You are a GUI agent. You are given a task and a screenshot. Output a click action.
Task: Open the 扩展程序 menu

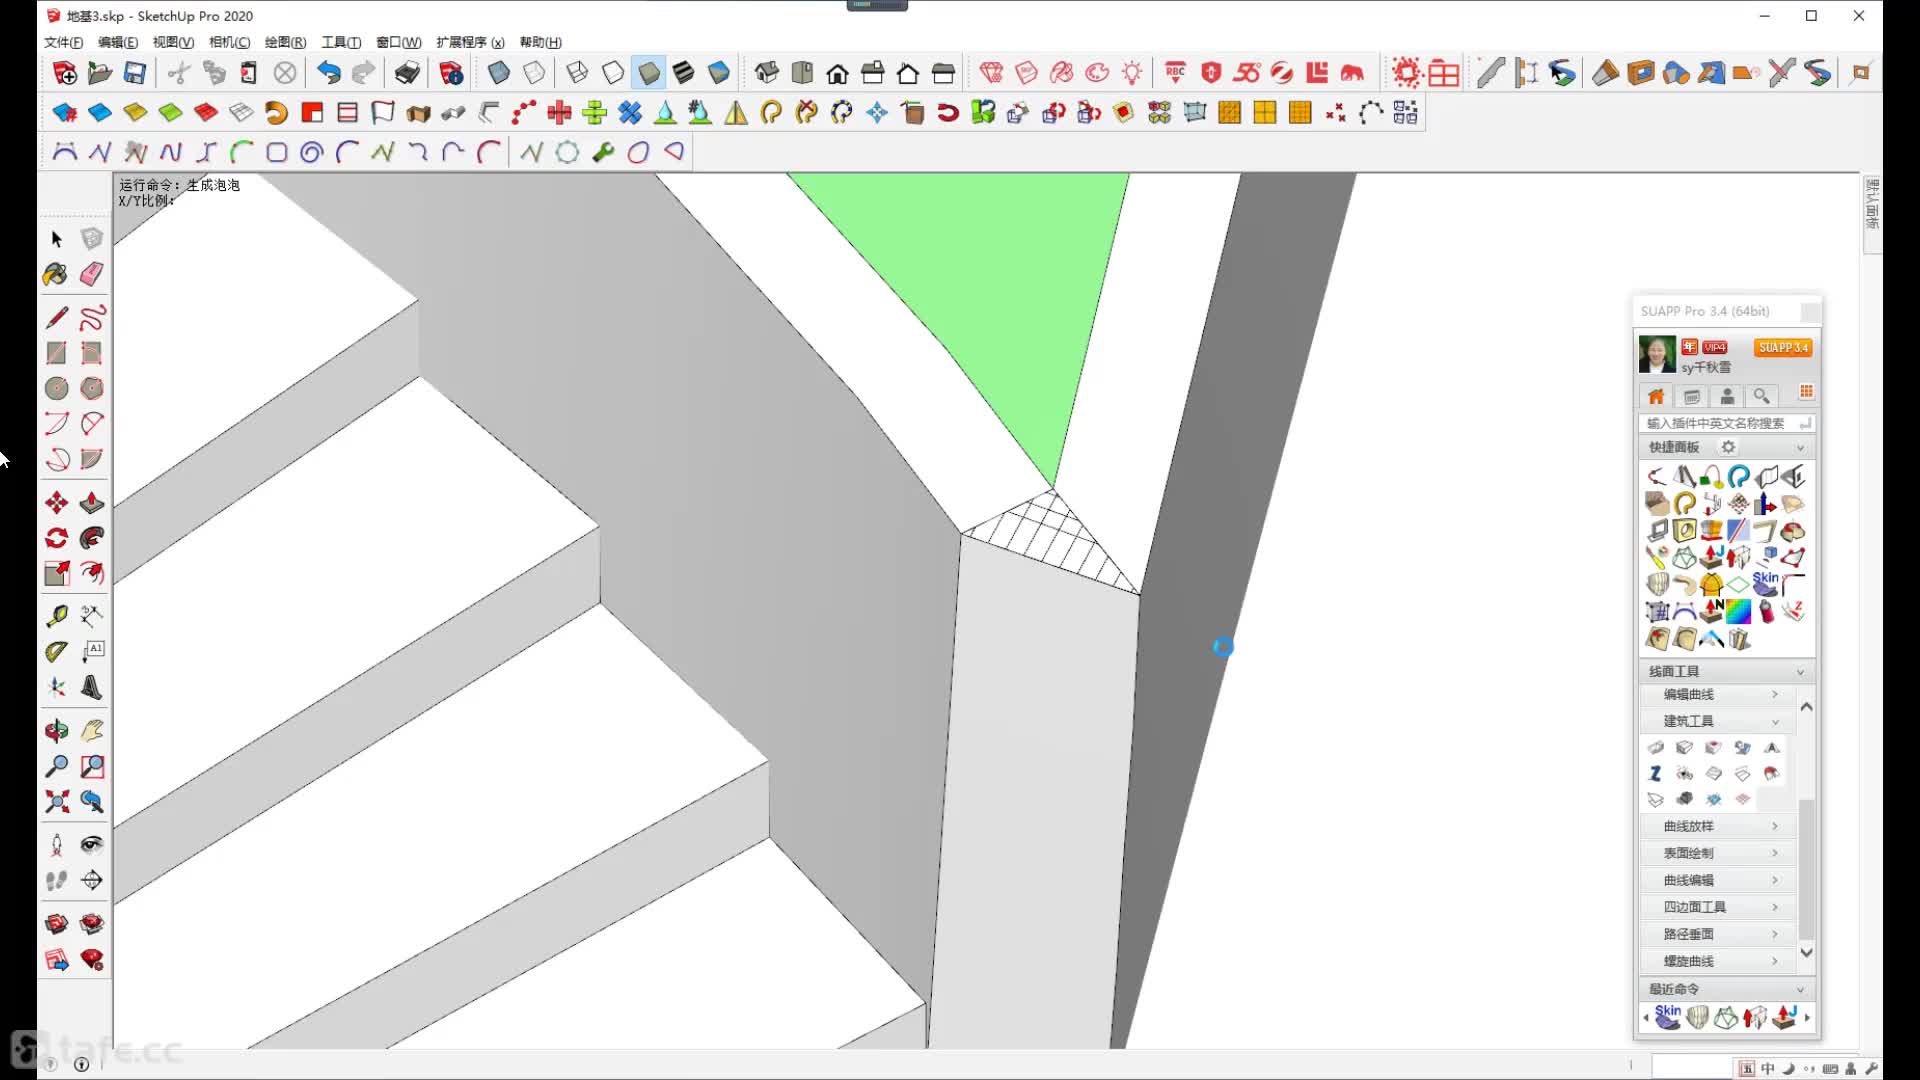[x=470, y=42]
